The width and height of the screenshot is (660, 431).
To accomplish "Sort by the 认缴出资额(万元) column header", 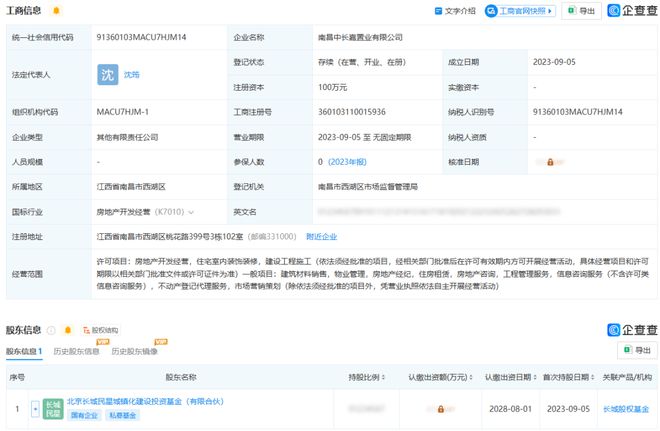I will tap(440, 377).
